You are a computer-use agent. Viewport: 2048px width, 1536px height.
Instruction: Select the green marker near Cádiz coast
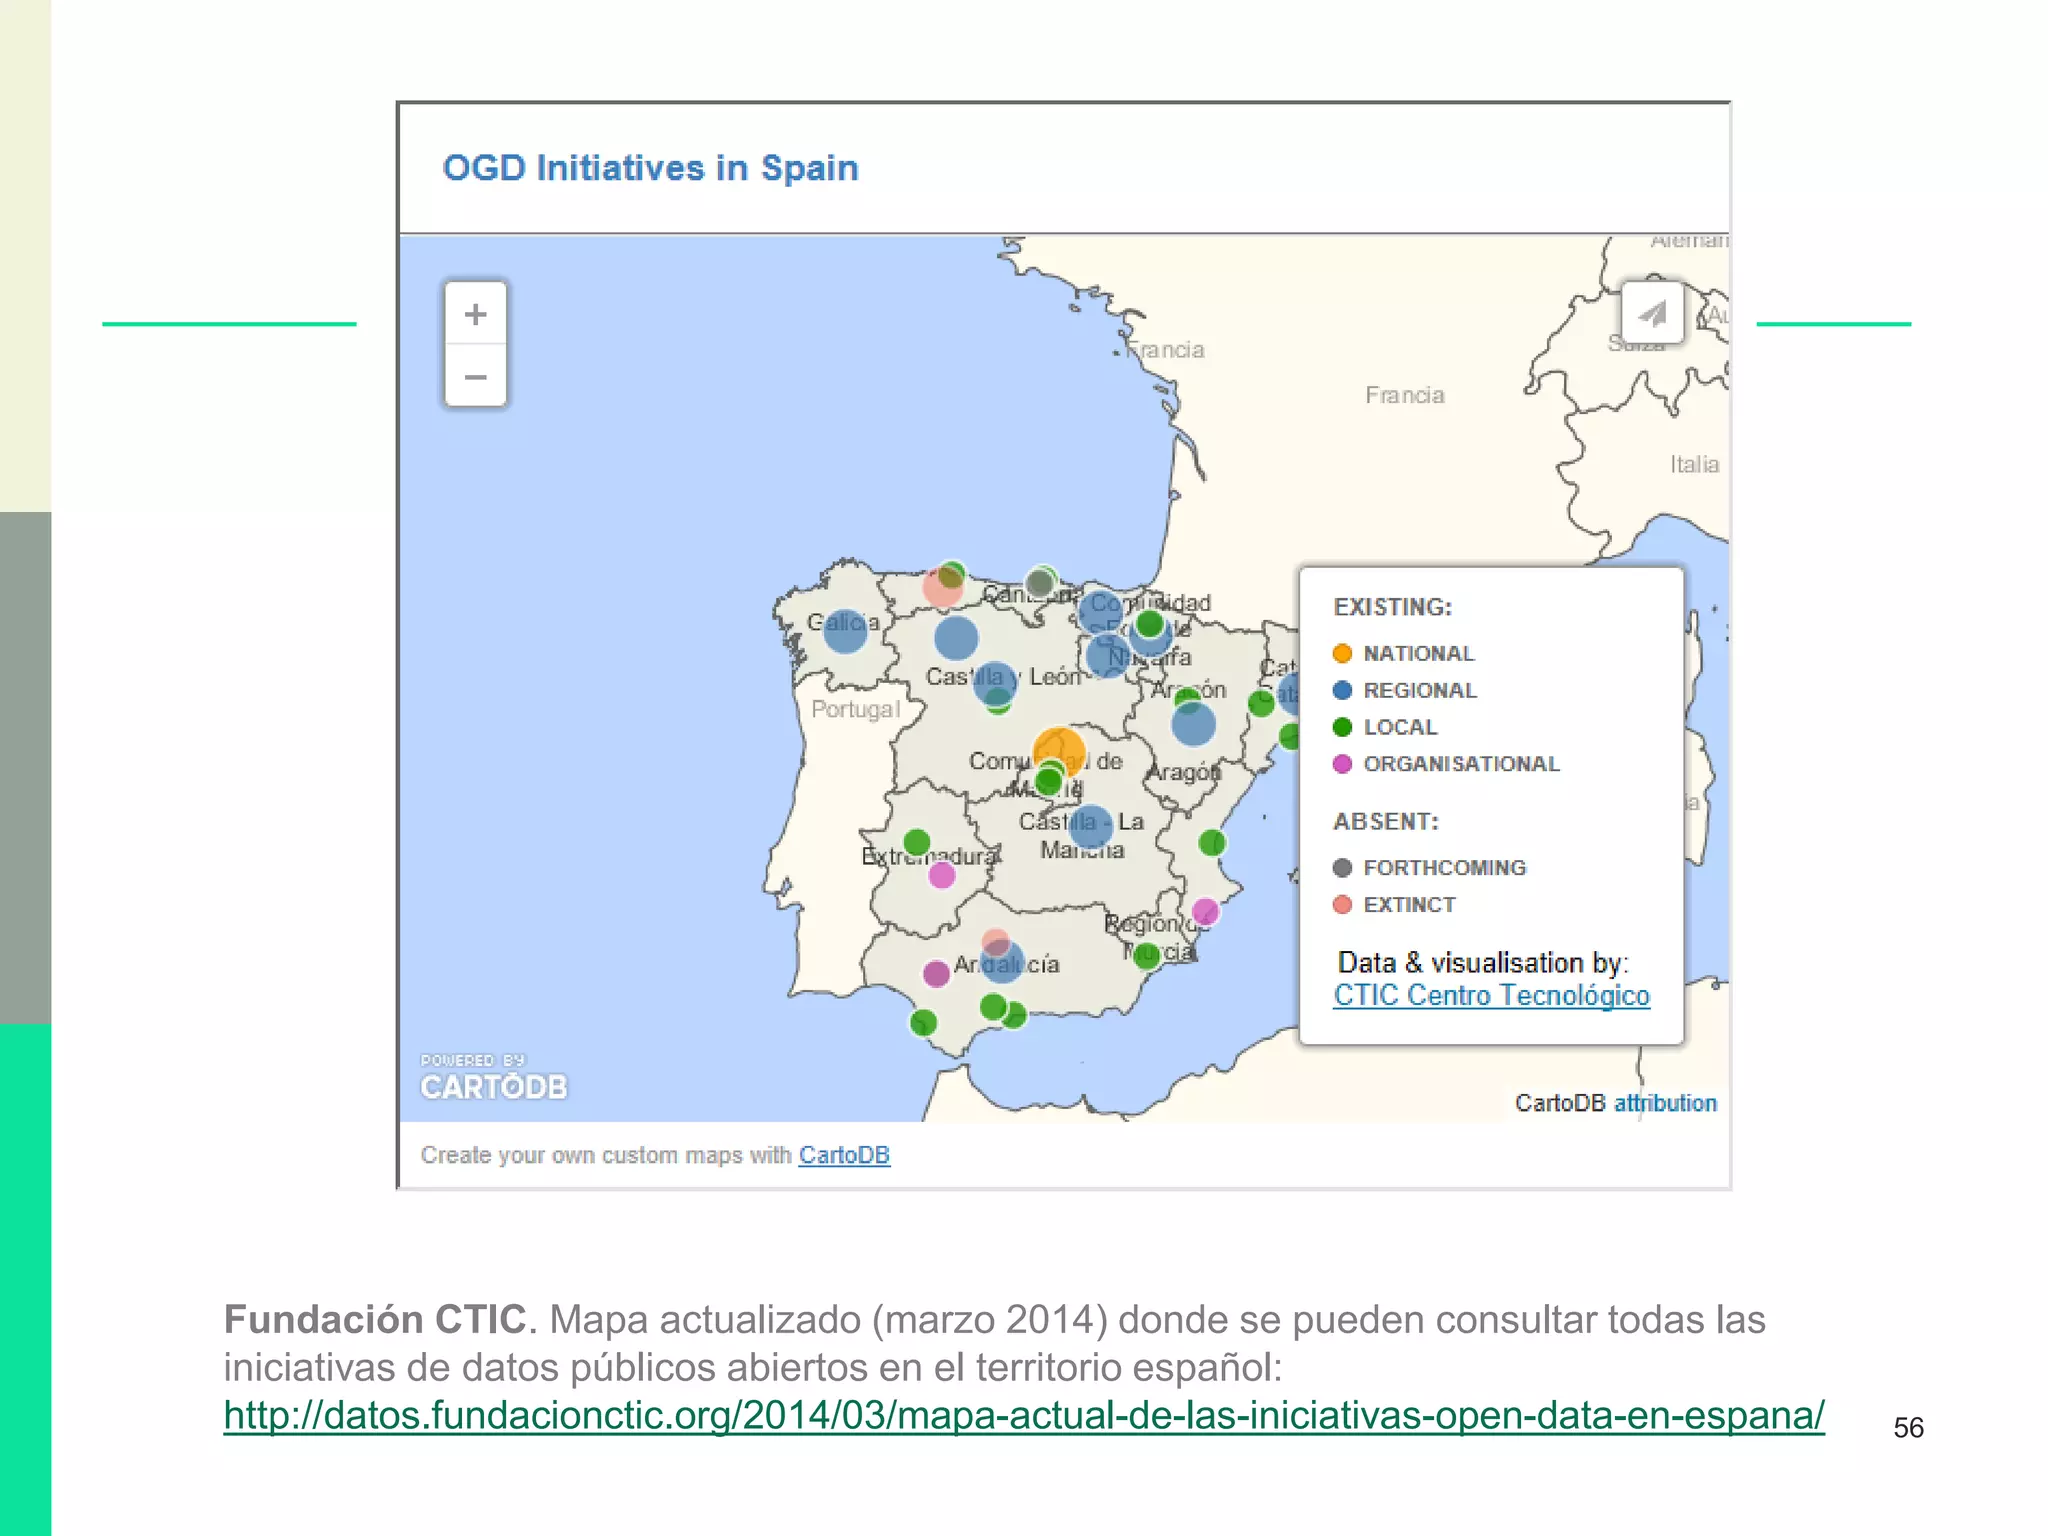pos(923,1022)
